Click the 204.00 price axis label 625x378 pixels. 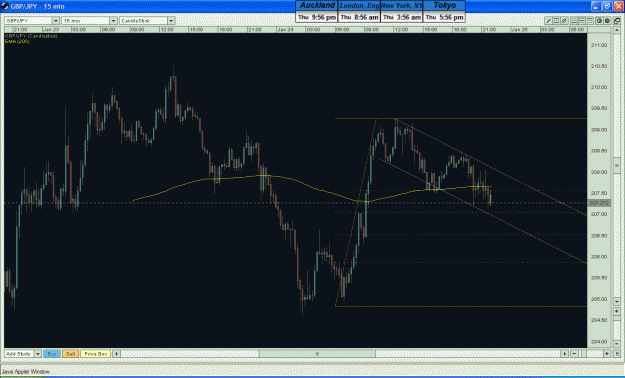point(599,342)
